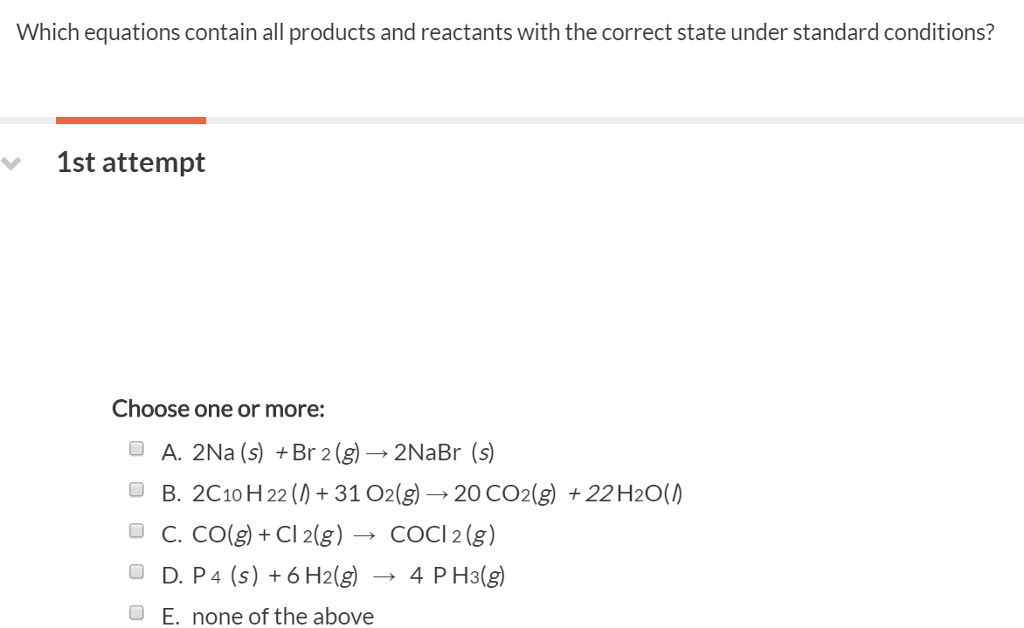Select answer D with P4 and H2
The image size is (1024, 628).
tap(330, 575)
